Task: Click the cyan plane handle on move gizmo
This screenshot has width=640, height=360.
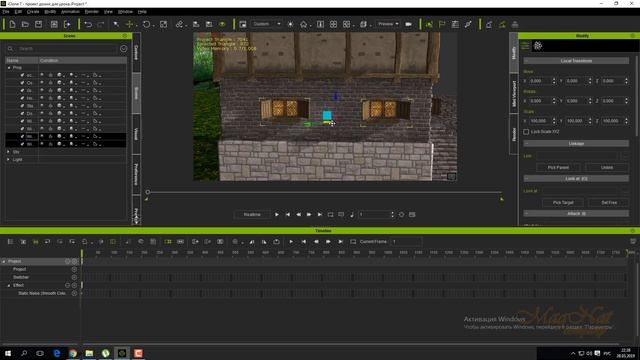Action: [327, 115]
